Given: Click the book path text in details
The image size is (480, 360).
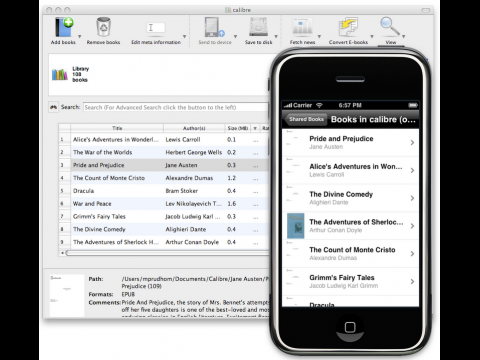Looking at the screenshot, I should coord(195,282).
